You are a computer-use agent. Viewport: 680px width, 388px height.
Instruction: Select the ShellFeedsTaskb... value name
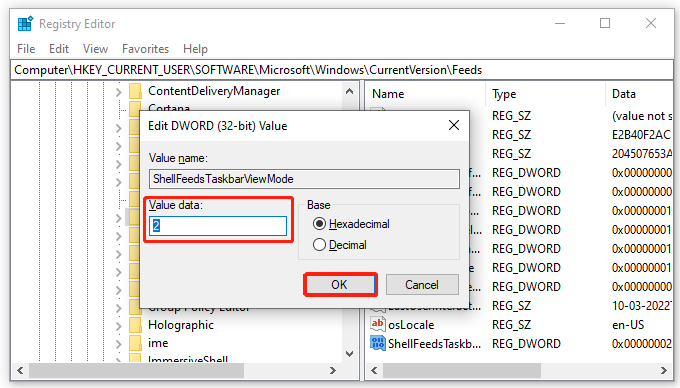point(434,344)
